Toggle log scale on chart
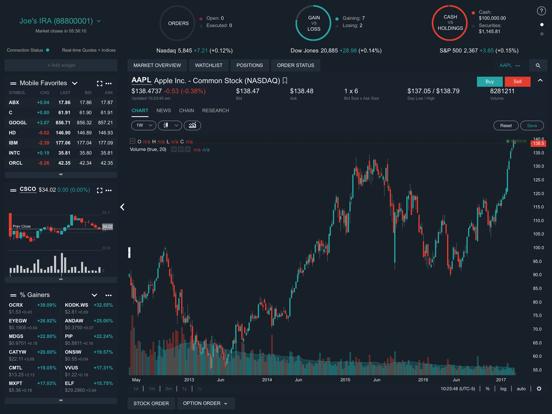 (x=503, y=389)
